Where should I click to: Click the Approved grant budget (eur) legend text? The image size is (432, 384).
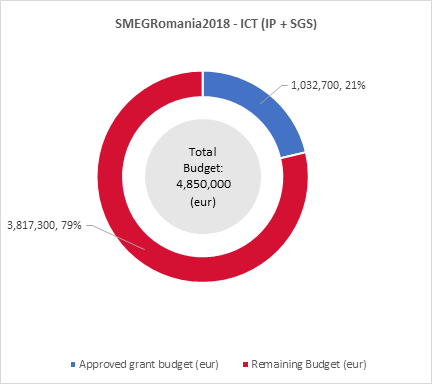click(x=149, y=364)
